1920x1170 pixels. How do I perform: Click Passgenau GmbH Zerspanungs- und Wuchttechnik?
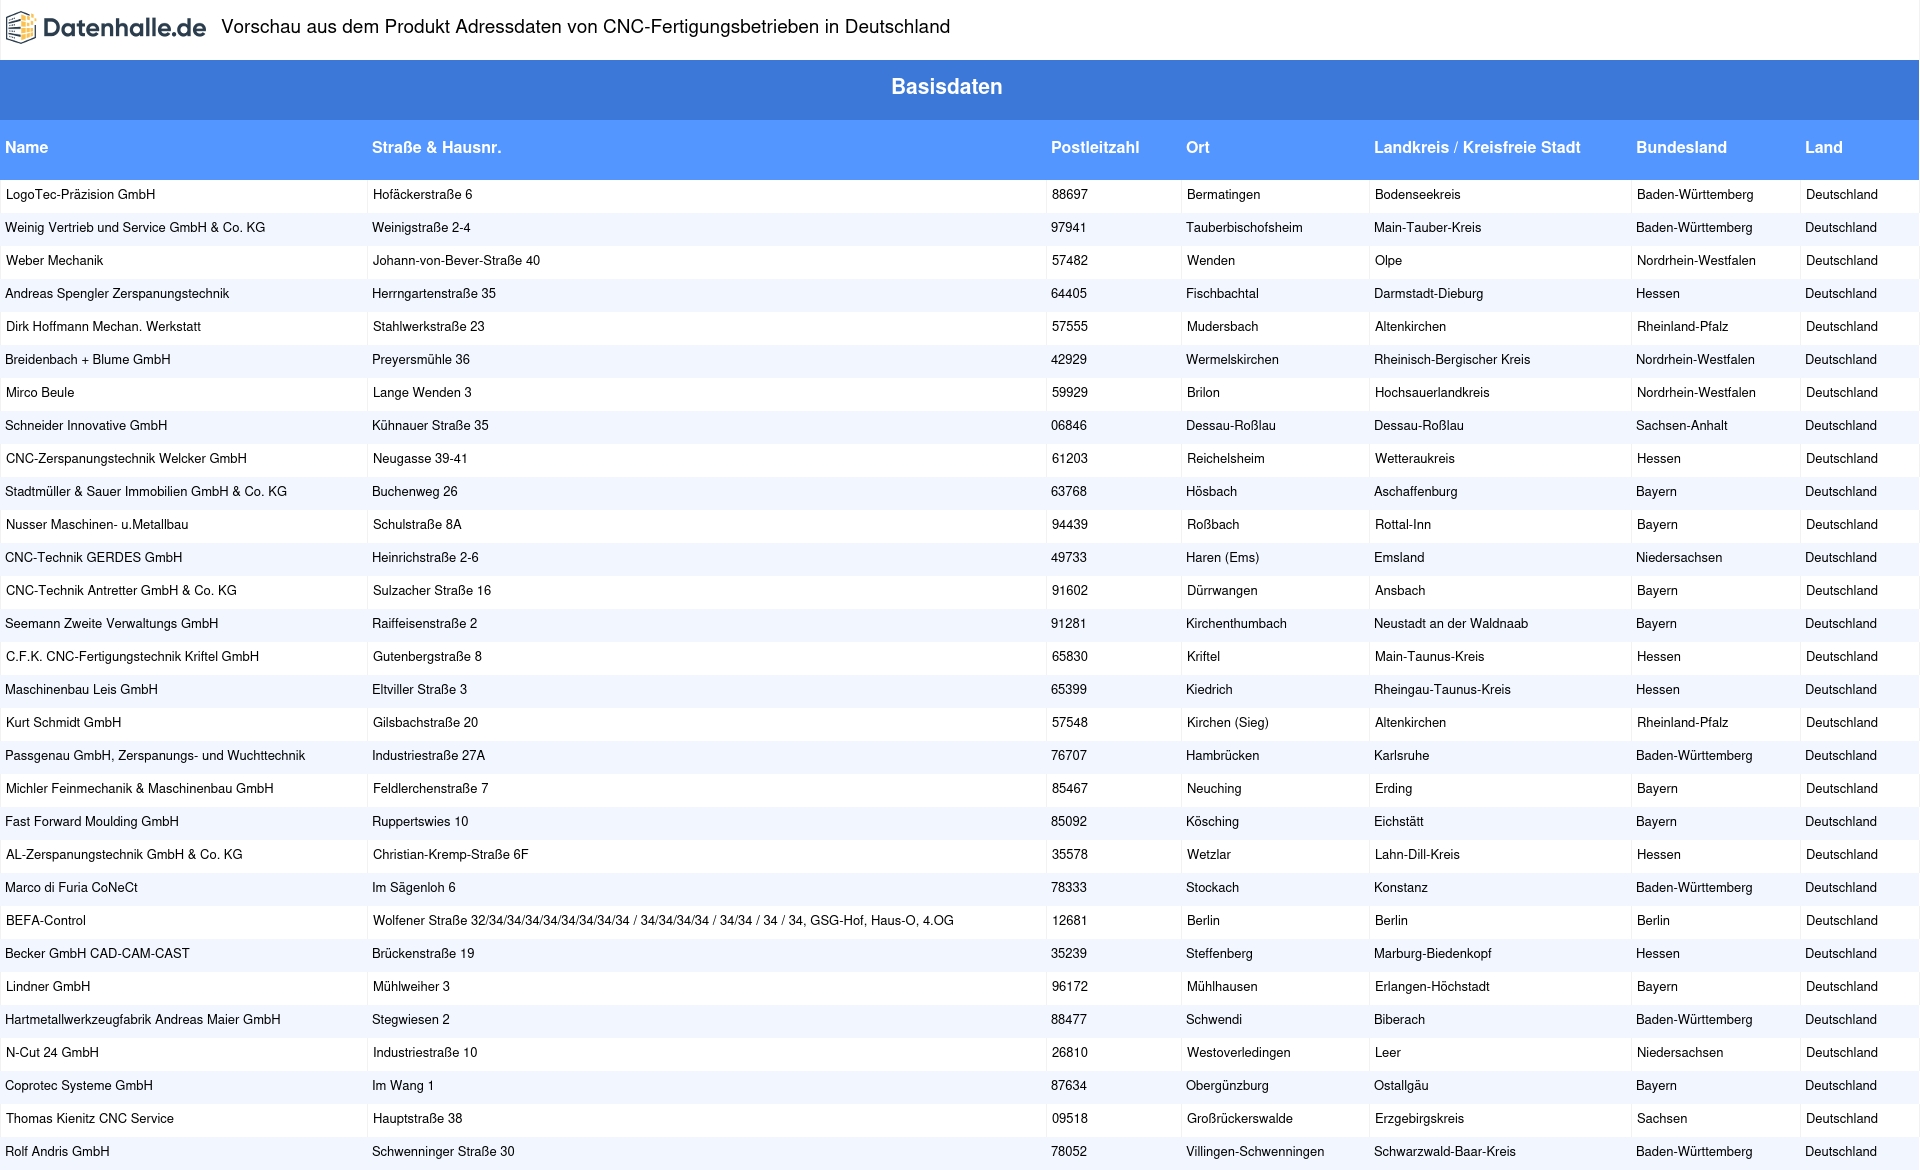(155, 755)
